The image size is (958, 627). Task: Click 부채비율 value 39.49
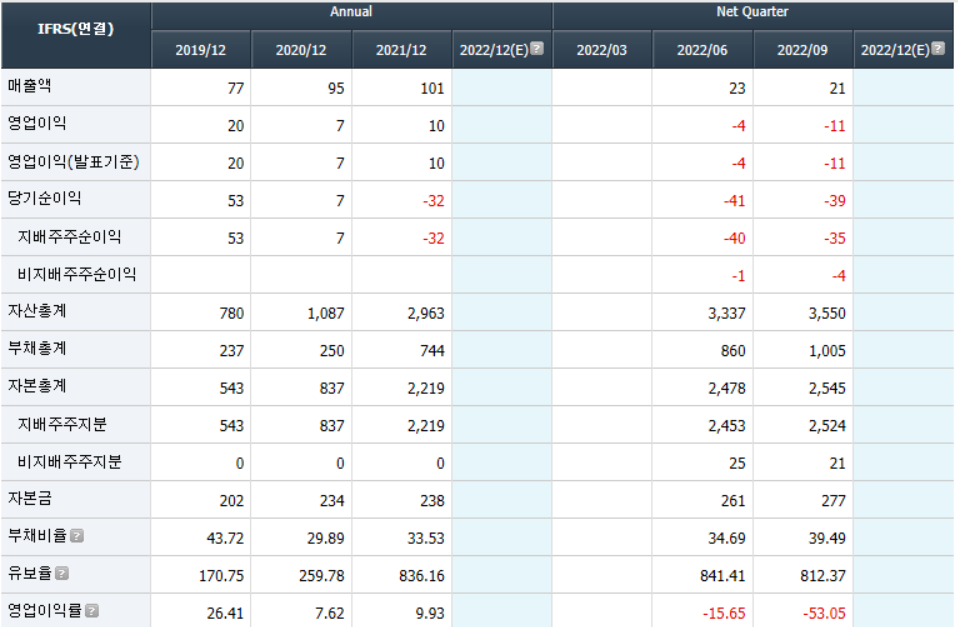(x=827, y=538)
